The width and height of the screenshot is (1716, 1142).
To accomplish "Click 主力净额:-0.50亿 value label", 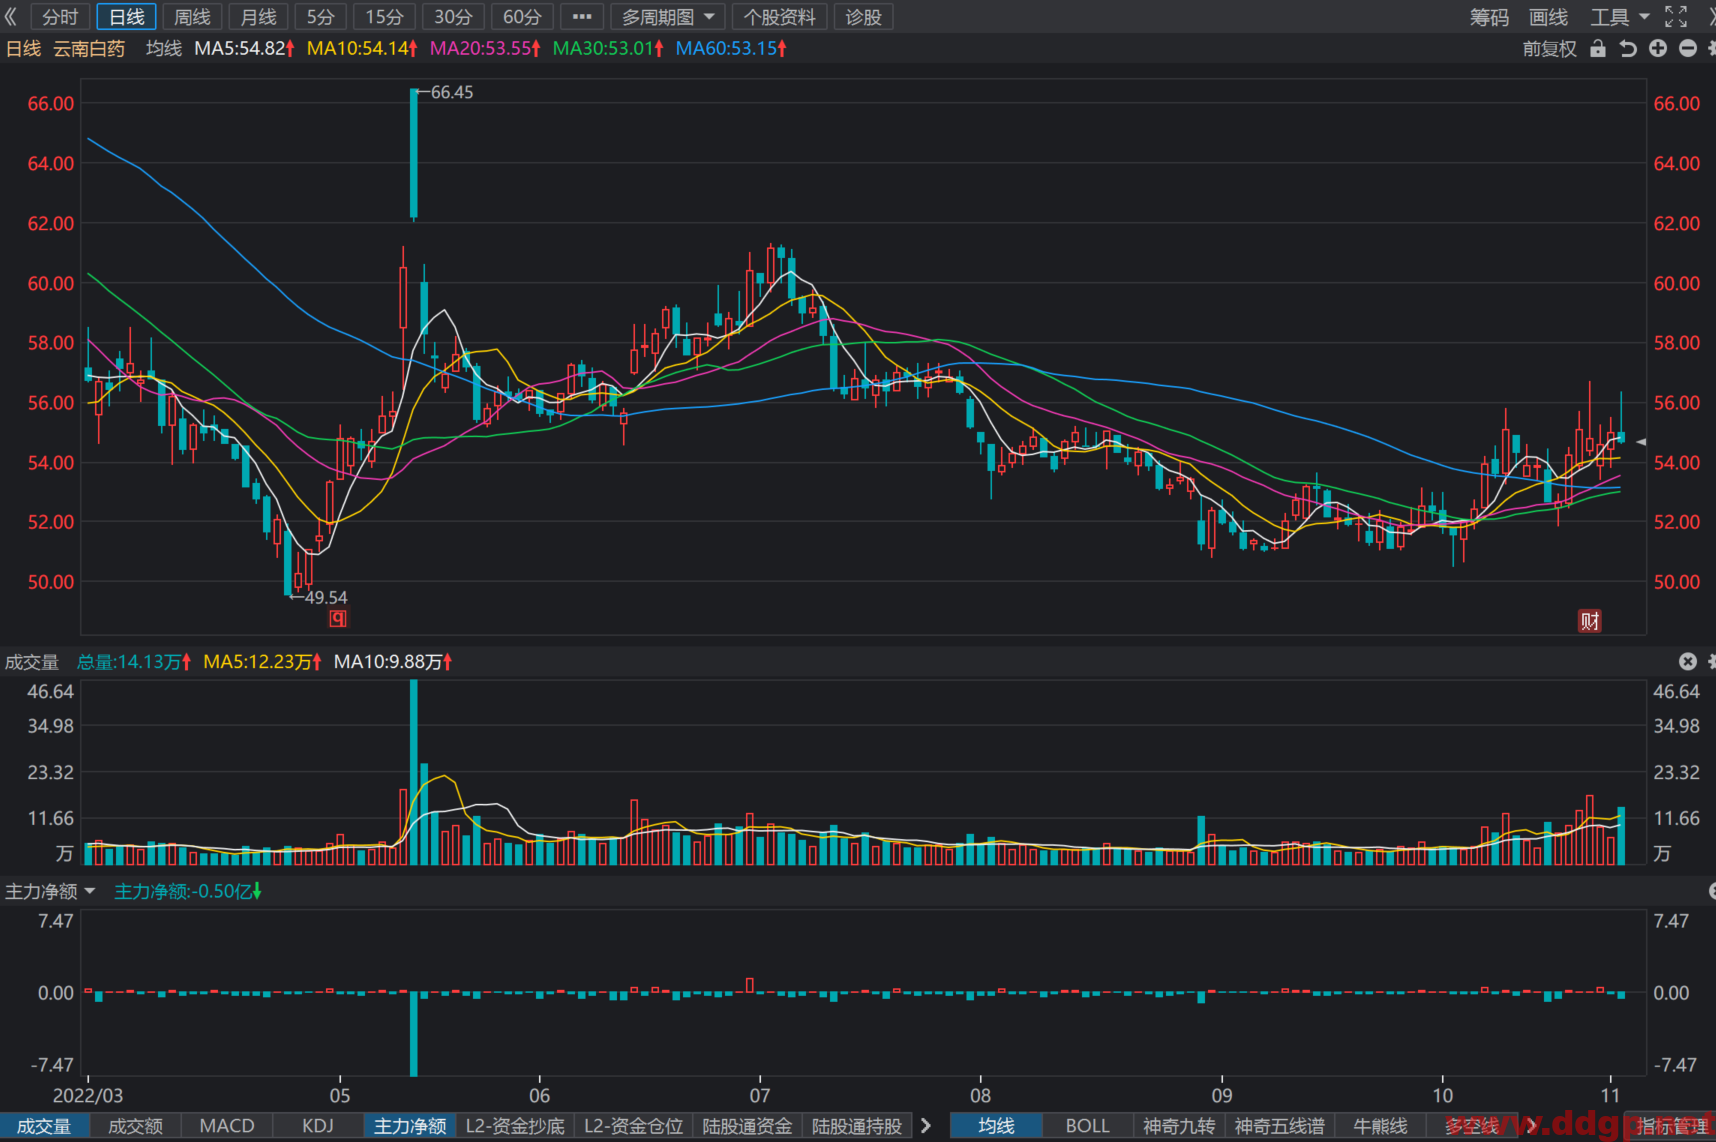I will pos(188,891).
